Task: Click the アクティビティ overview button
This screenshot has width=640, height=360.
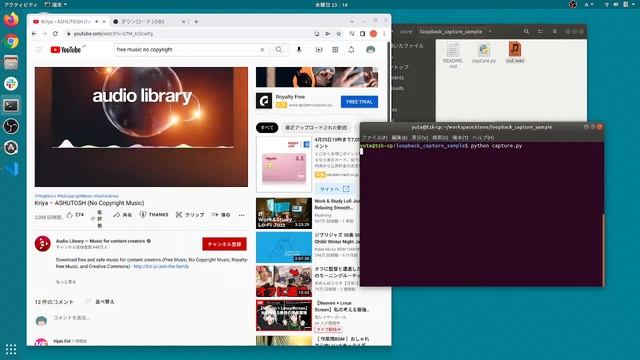Action: [x=20, y=4]
